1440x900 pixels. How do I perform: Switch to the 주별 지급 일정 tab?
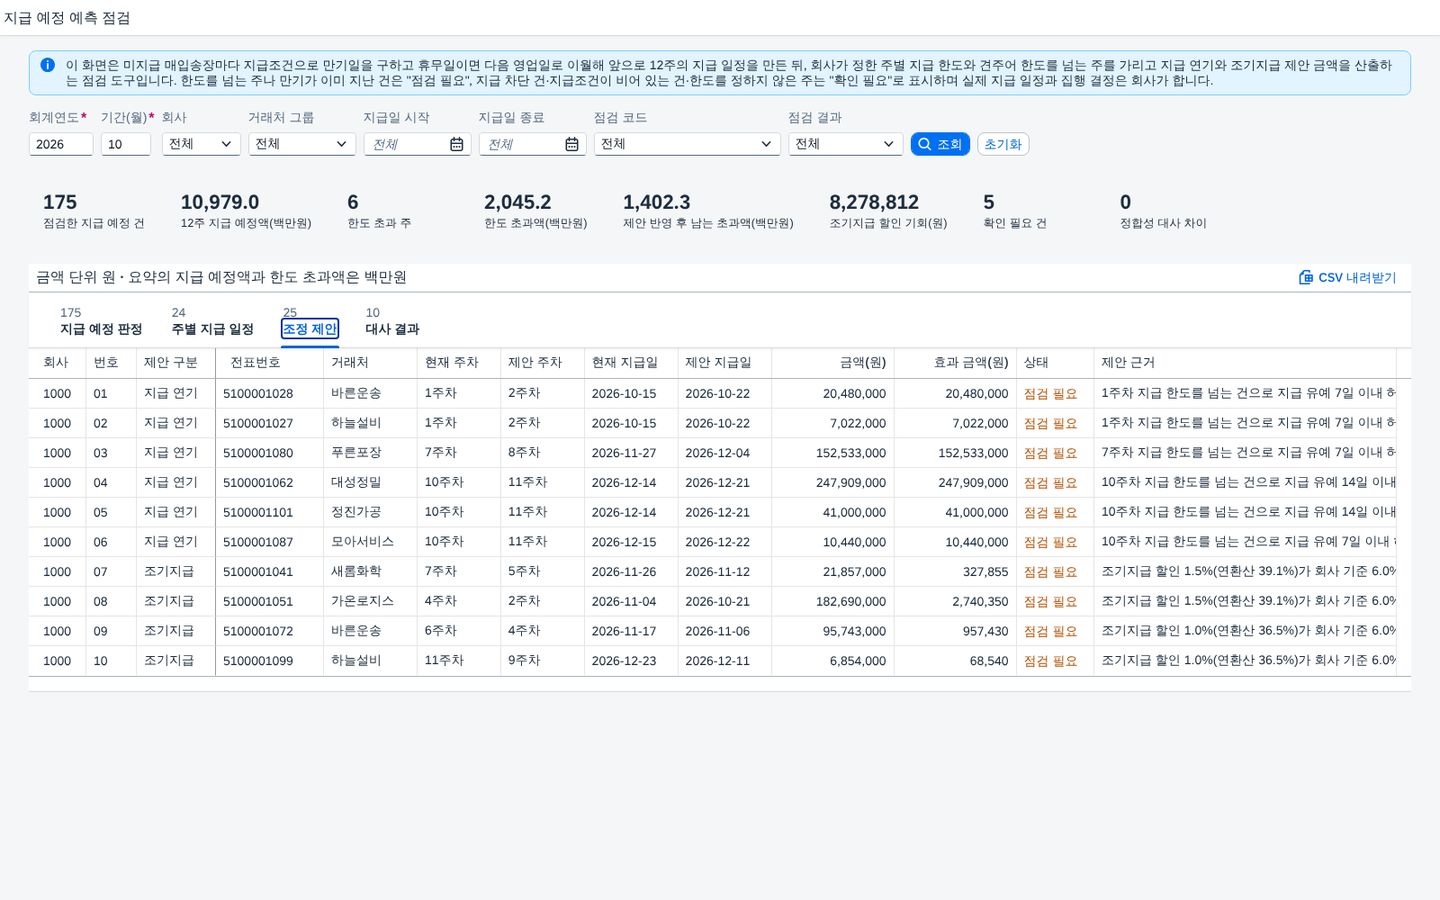pos(212,321)
